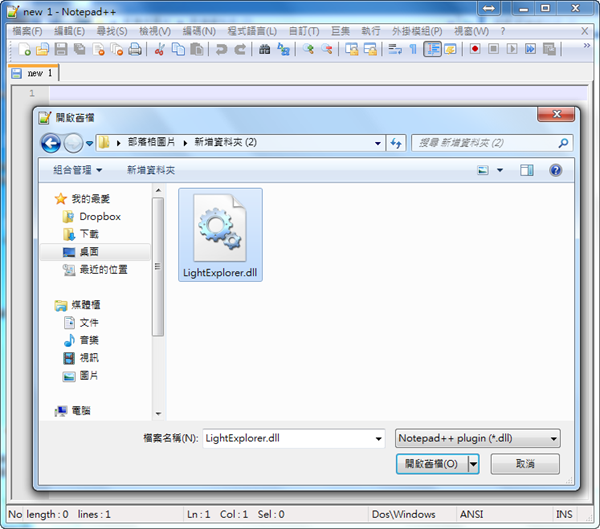Viewport: 600px width, 529px height.
Task: Select the new 1 document tab
Action: pyautogui.click(x=33, y=73)
